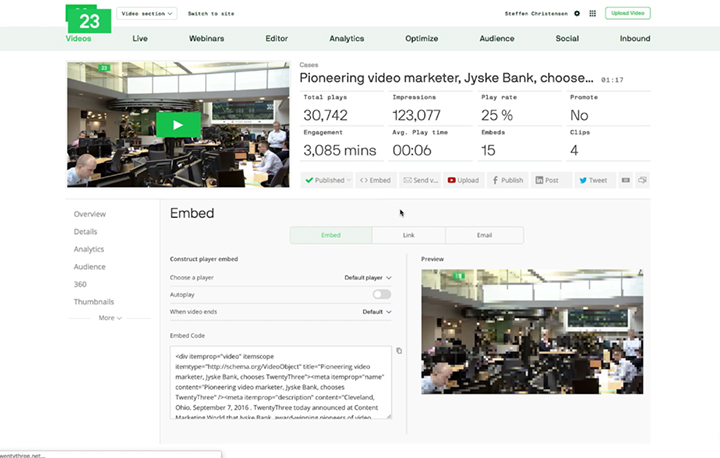Click inside the Embed Code text area

point(281,382)
